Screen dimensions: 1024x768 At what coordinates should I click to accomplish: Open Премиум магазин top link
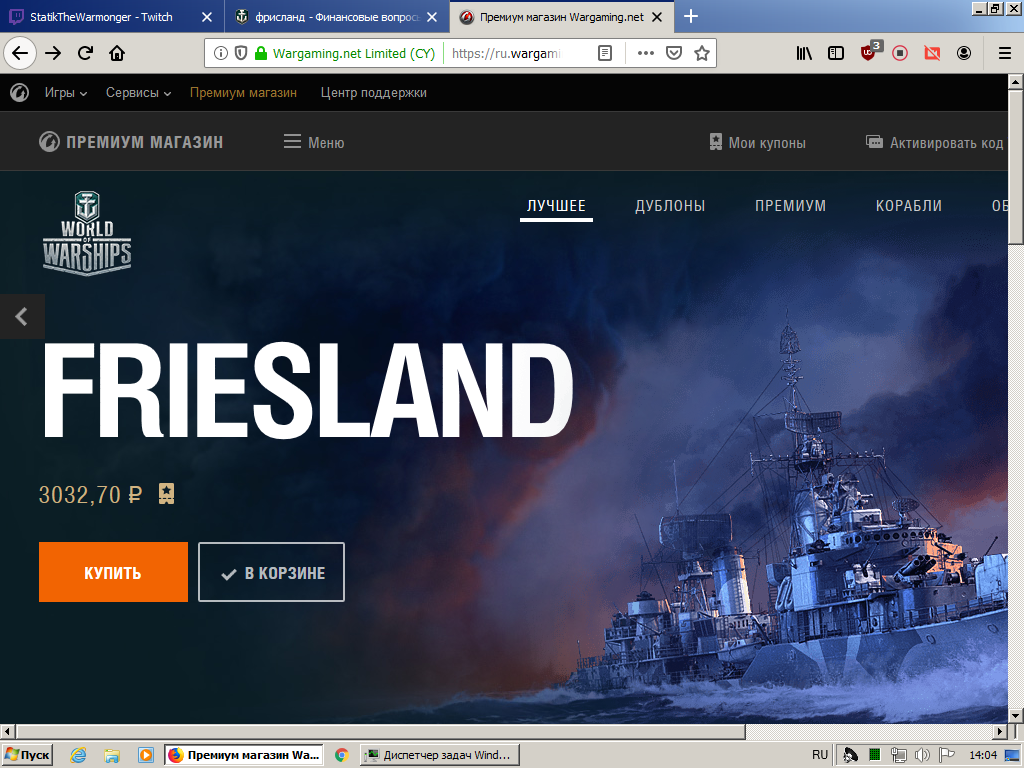tap(243, 93)
